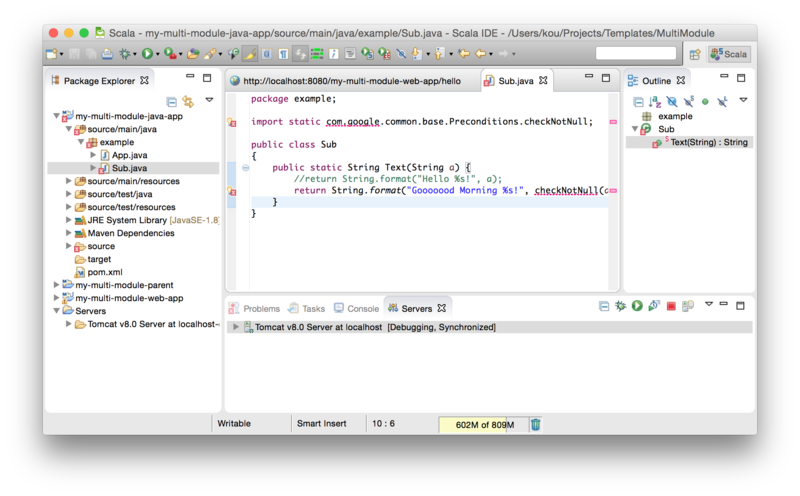Expand Maven Dependencies node
The image size is (800, 496).
tap(68, 233)
